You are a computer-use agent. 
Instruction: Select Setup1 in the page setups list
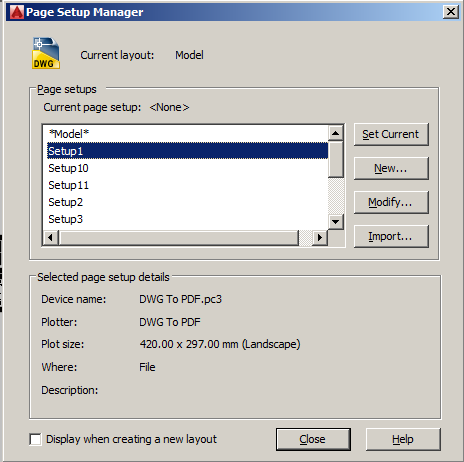pyautogui.click(x=187, y=151)
